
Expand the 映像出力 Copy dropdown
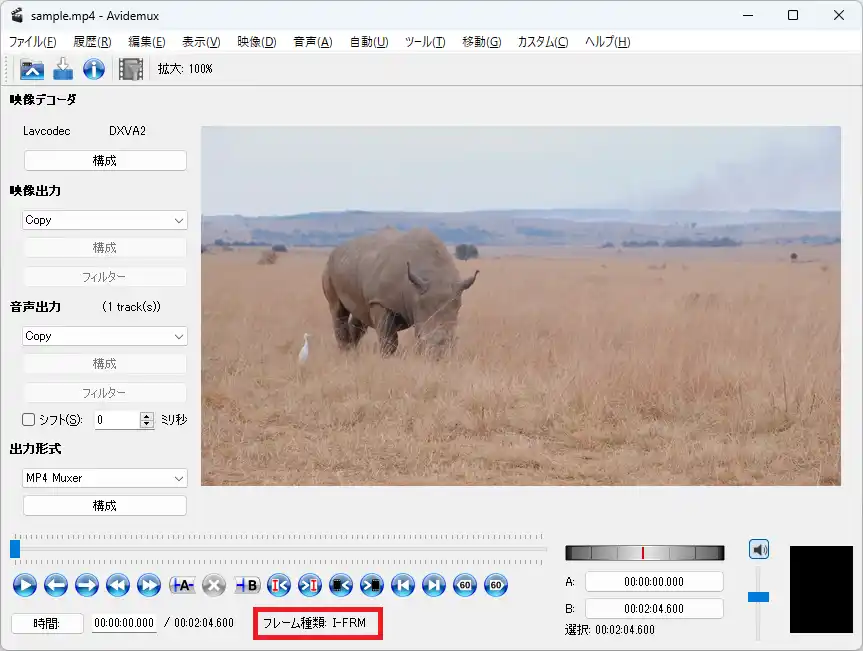[x=105, y=220]
